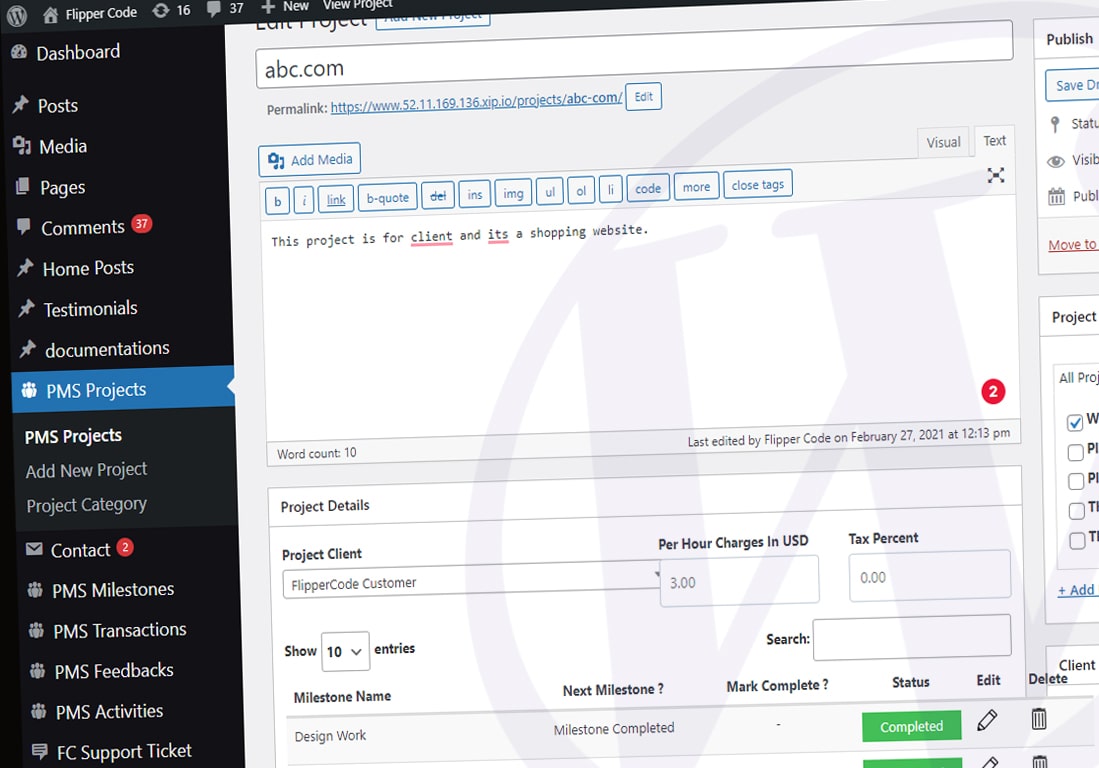Select the Project Category submenu item
The height and width of the screenshot is (768, 1099).
click(x=86, y=505)
